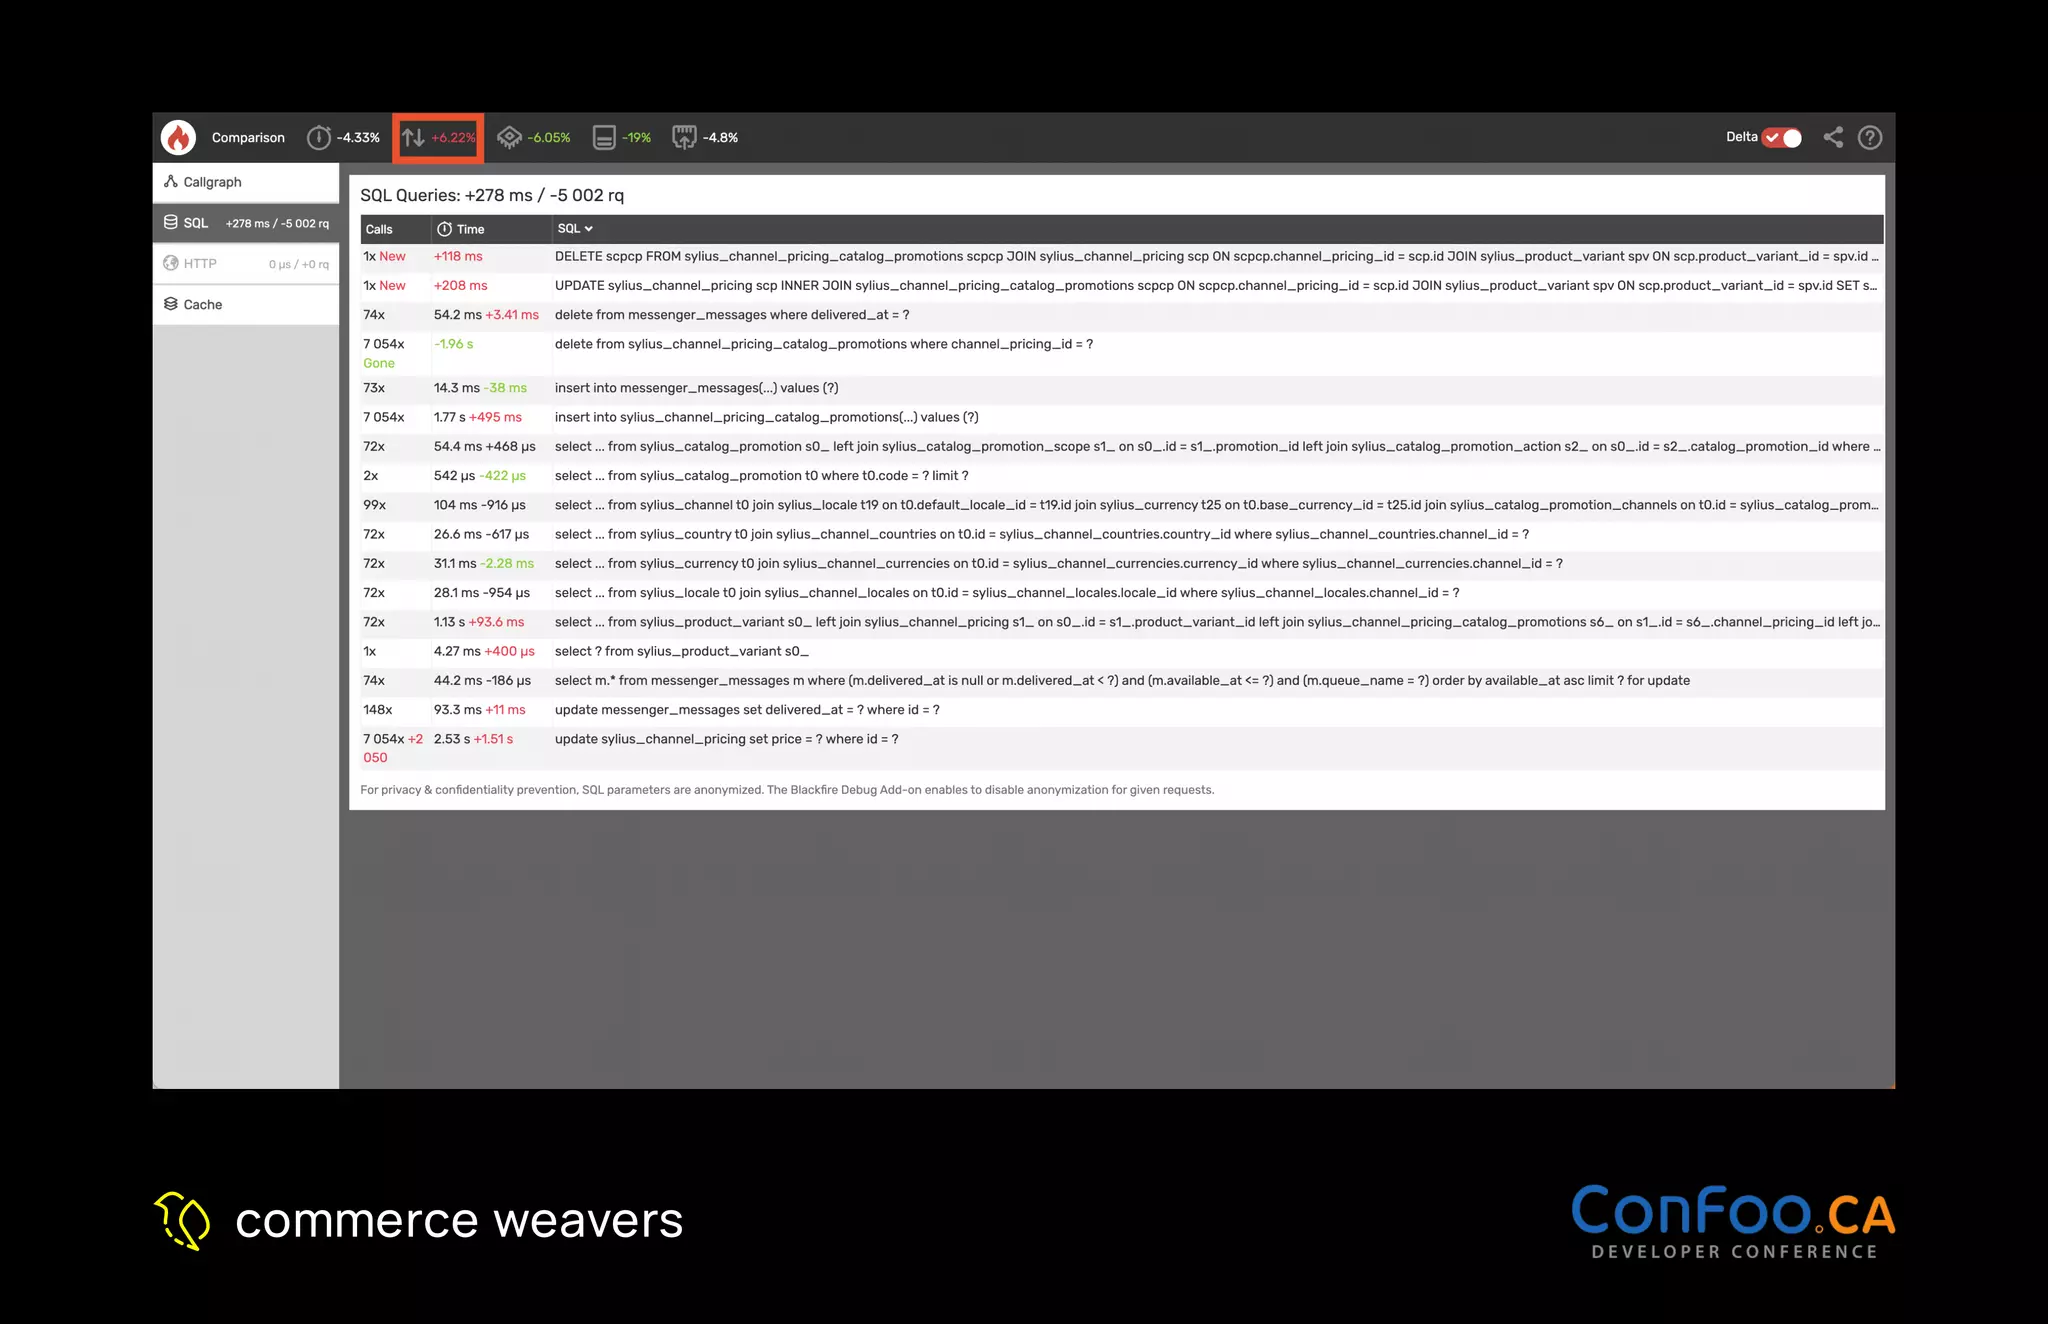
Task: Click the network upload metric icon
Action: (x=684, y=138)
